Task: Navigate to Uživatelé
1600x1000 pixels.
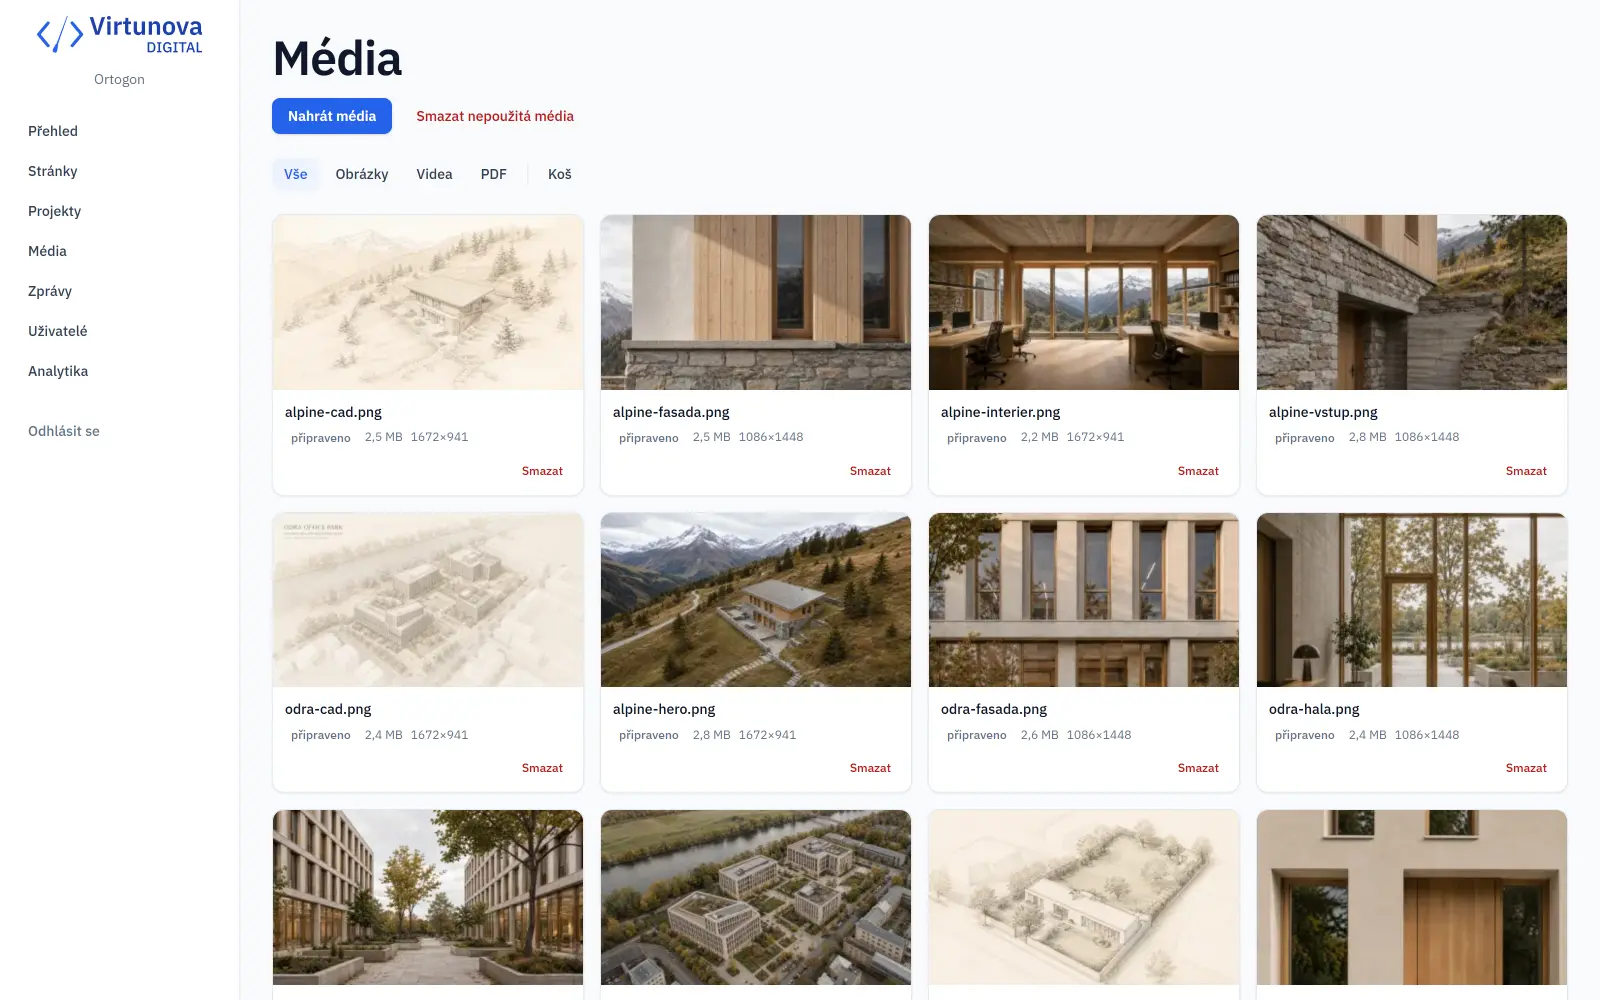Action: (58, 331)
